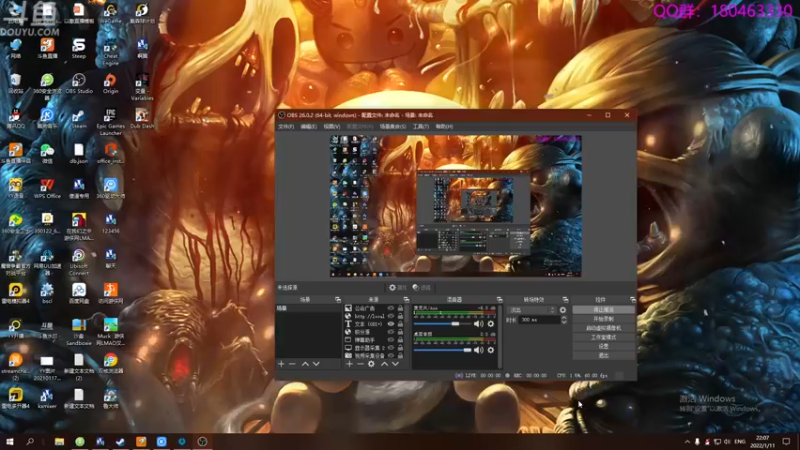Adjust the 桌面音频 volume slider
Viewport: 800px width, 450px height.
point(442,350)
